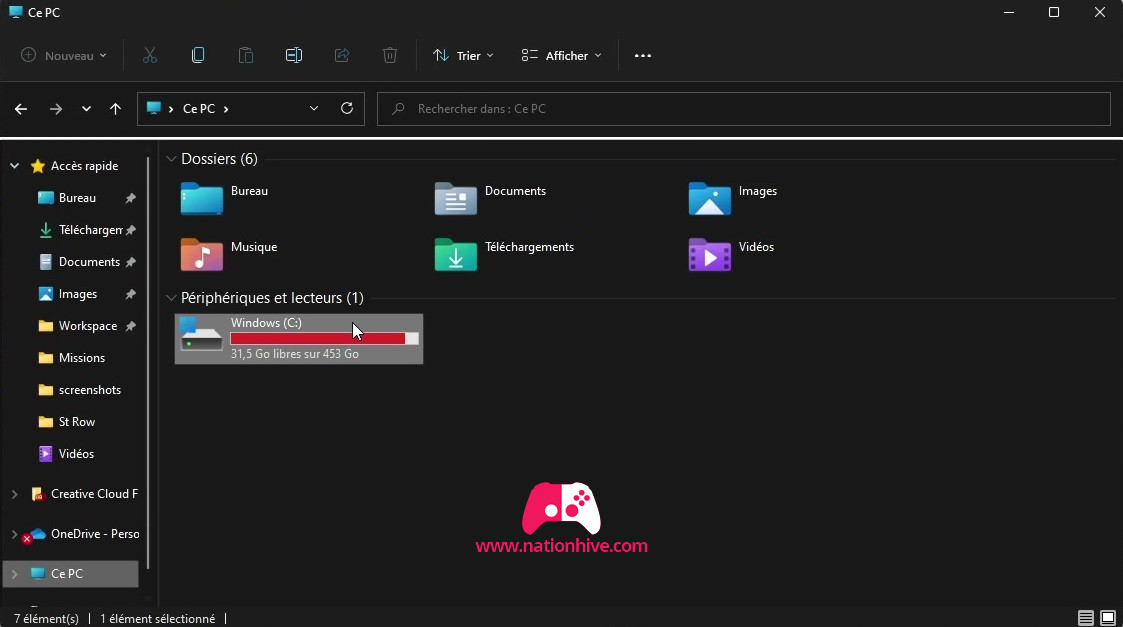Open the Trier sort dropdown
This screenshot has width=1123, height=627.
[463, 55]
